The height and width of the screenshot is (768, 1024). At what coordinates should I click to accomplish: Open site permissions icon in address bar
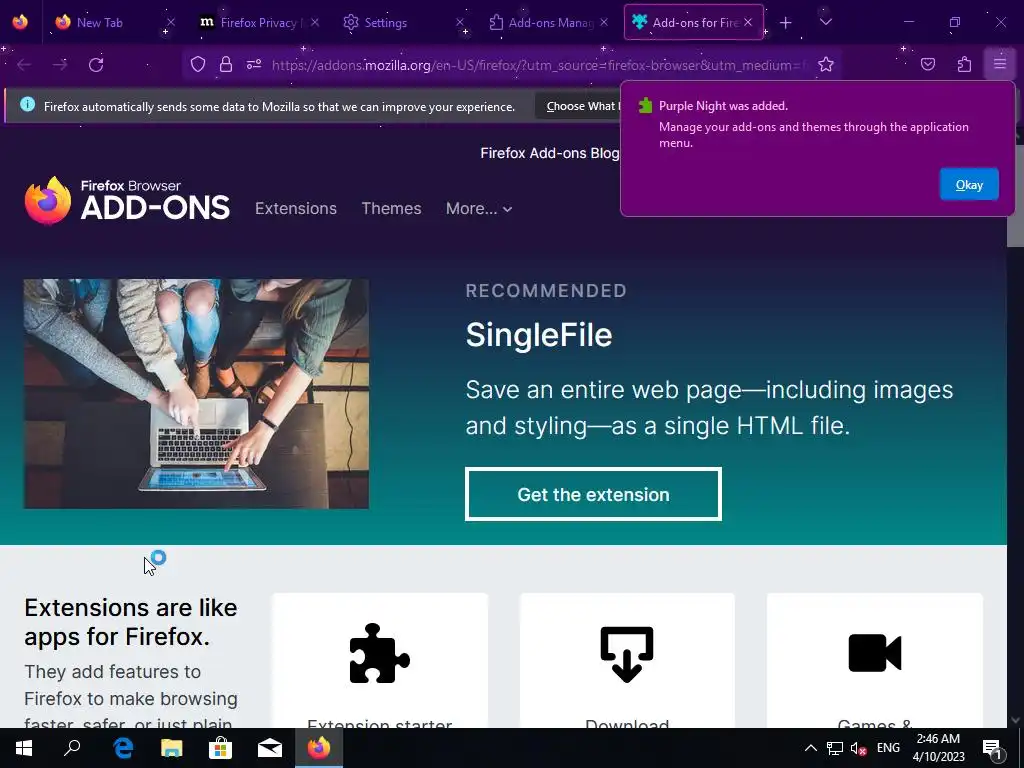pyautogui.click(x=254, y=64)
